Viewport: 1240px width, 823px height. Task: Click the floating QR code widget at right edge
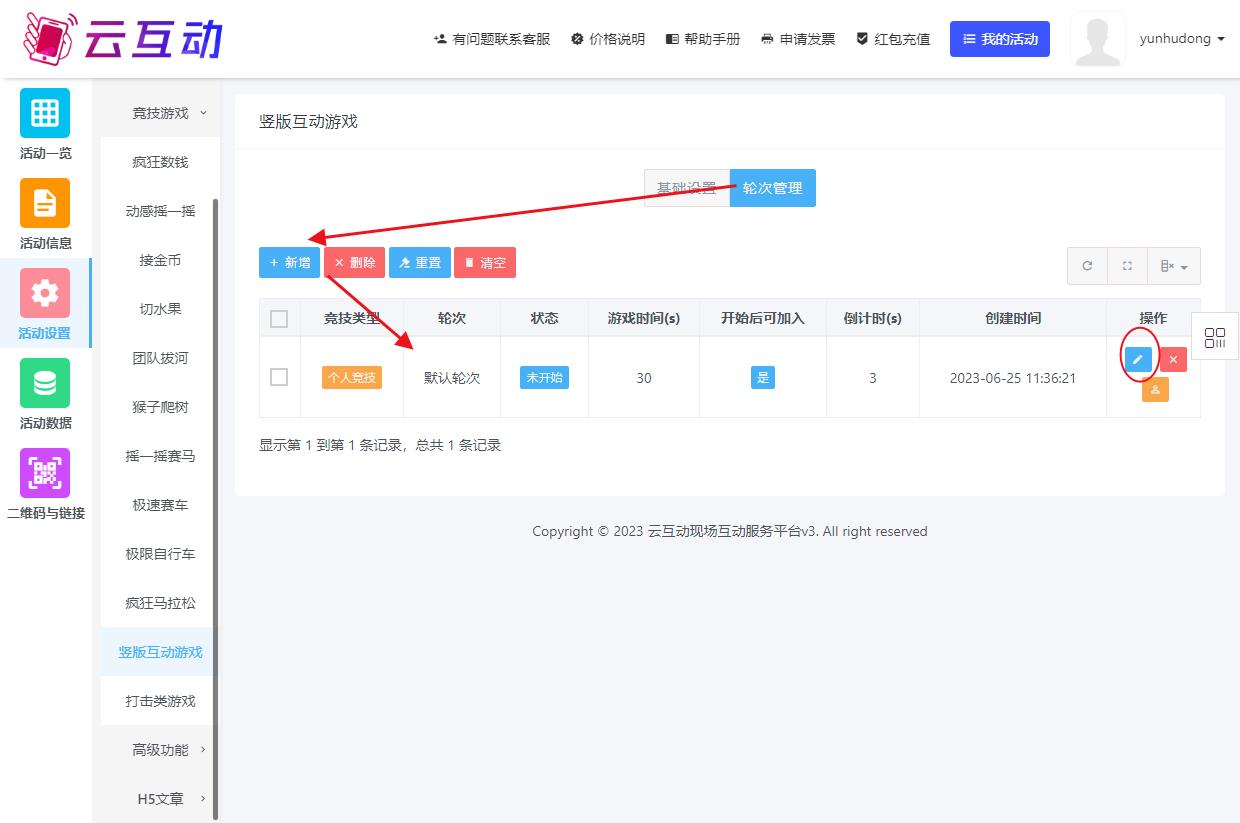pyautogui.click(x=1215, y=338)
